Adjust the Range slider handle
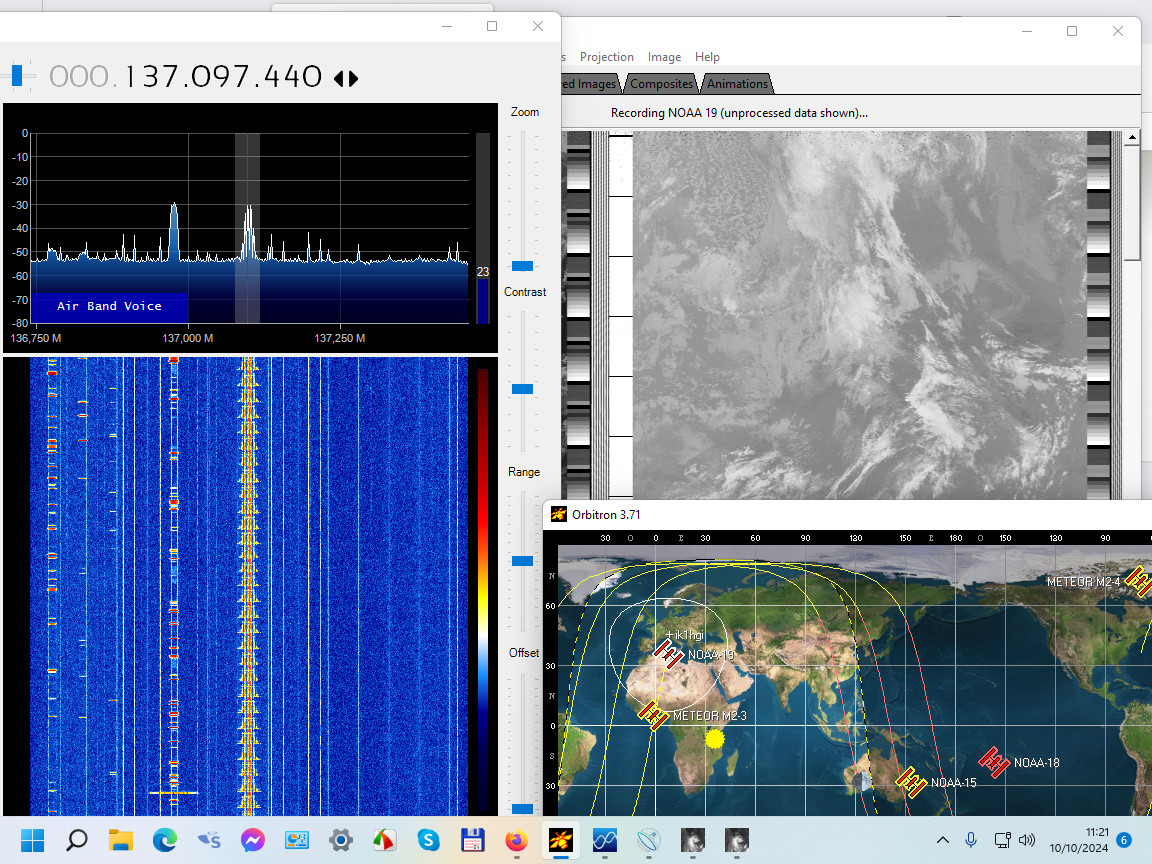This screenshot has height=864, width=1152. tap(522, 561)
